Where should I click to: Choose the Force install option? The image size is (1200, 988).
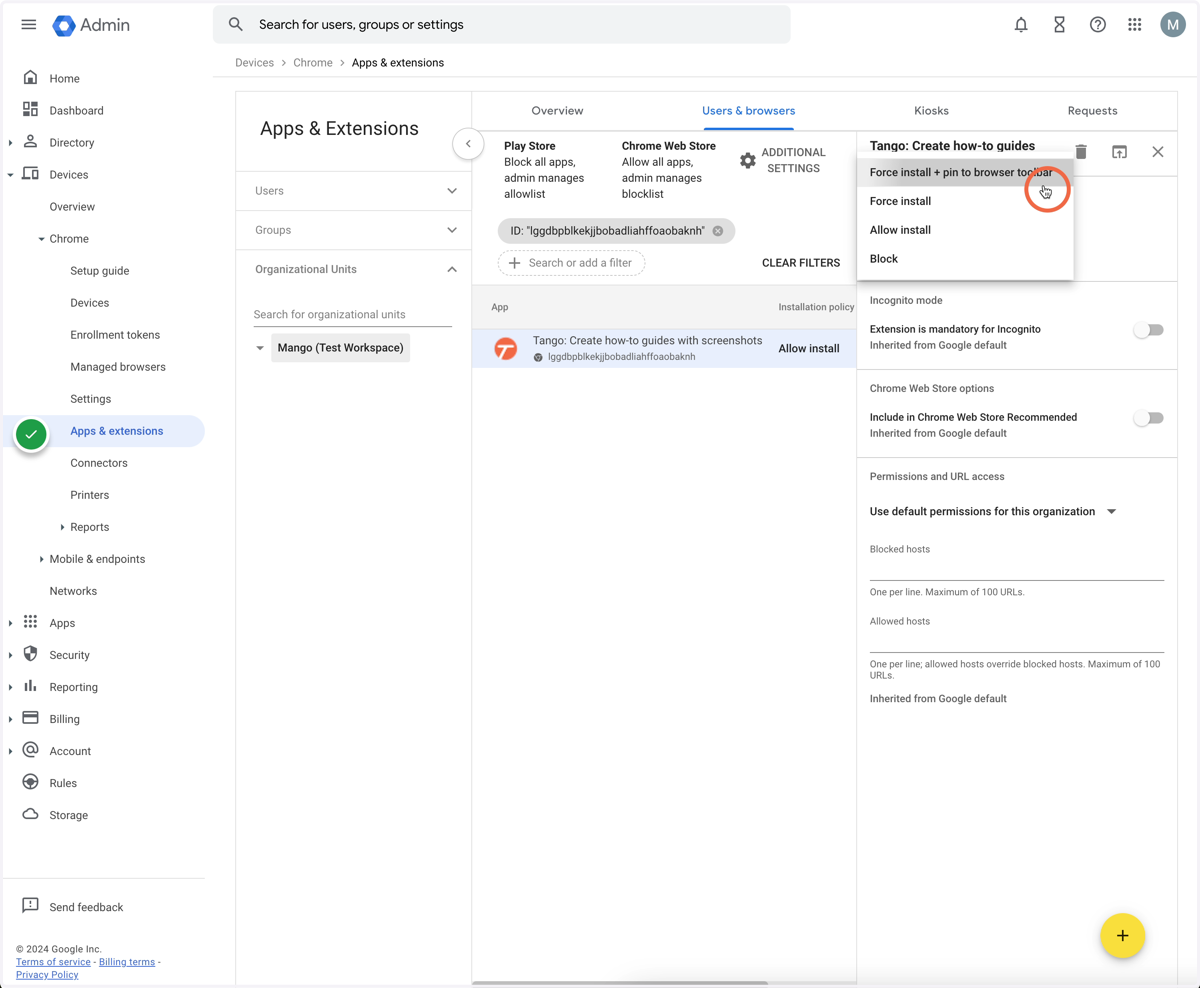(965, 201)
